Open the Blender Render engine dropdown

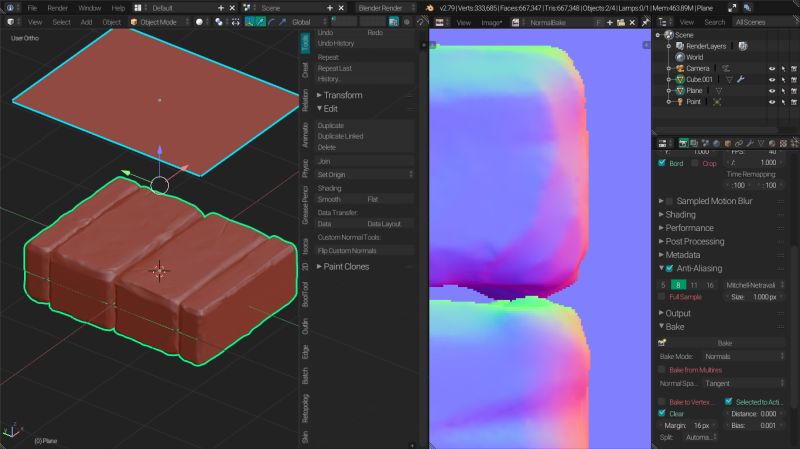pyautogui.click(x=386, y=8)
